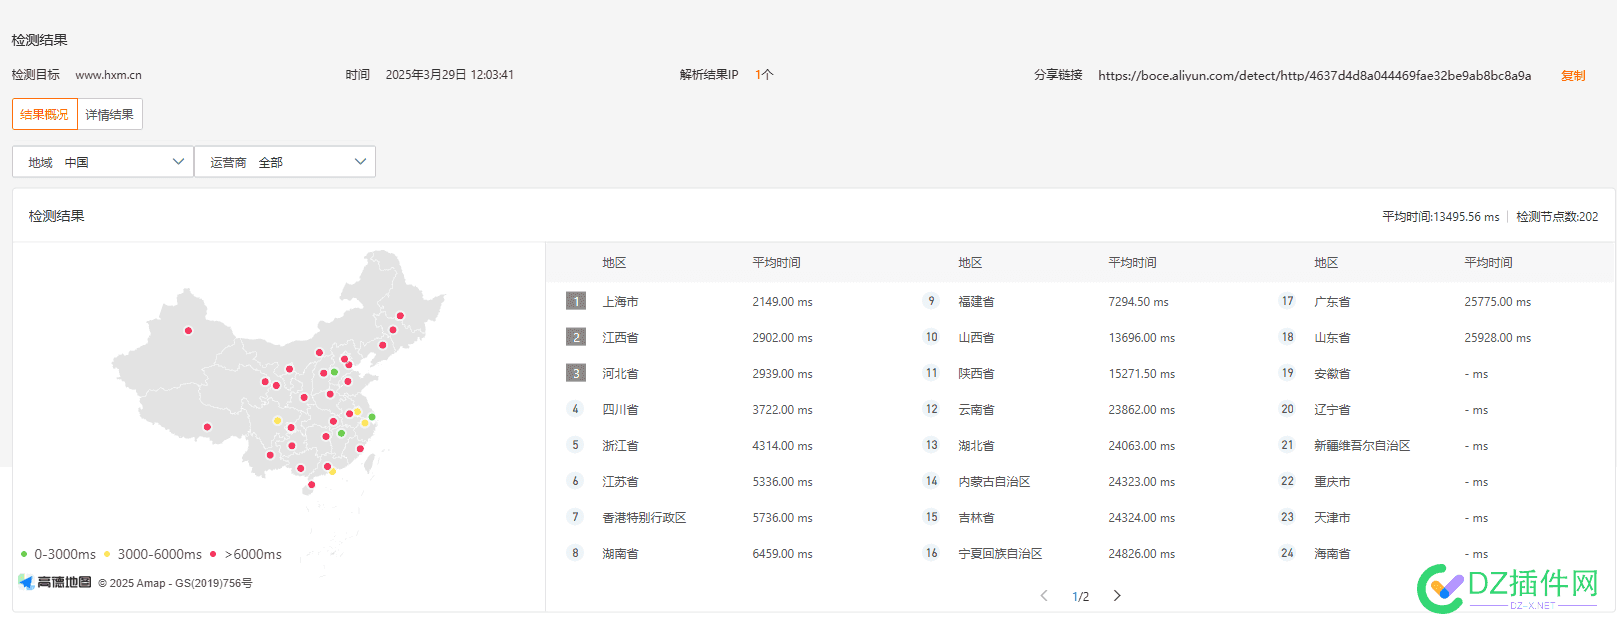Click the 江西省 row

[724, 337]
